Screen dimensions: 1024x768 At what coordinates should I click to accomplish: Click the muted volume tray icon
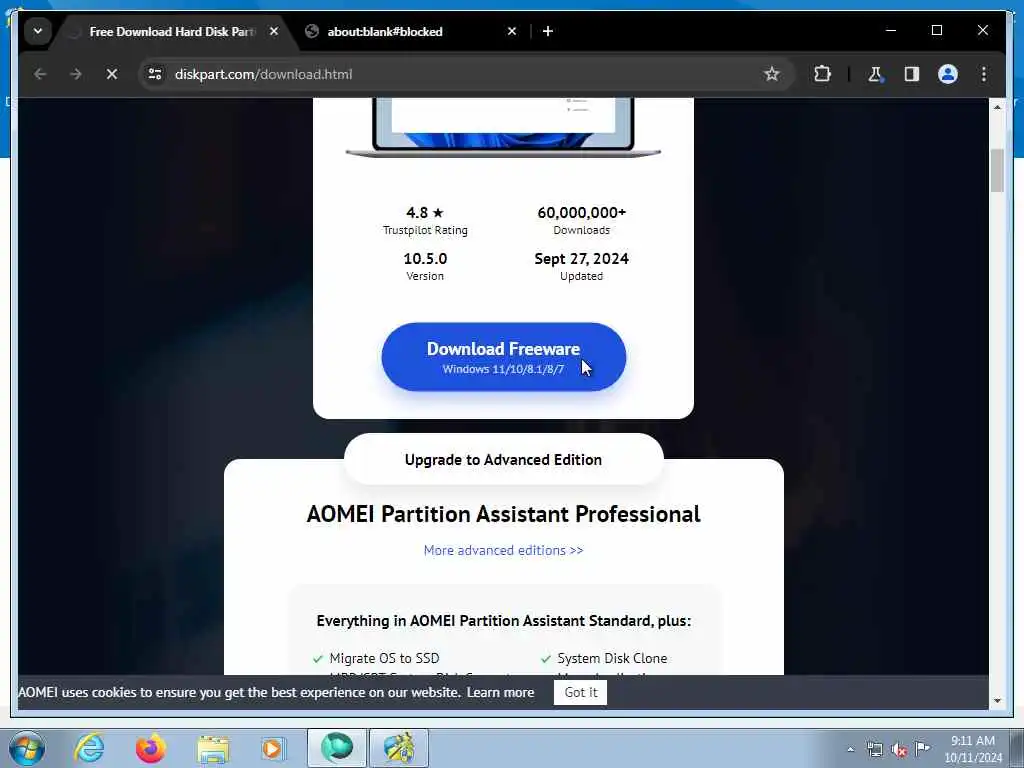coord(899,749)
